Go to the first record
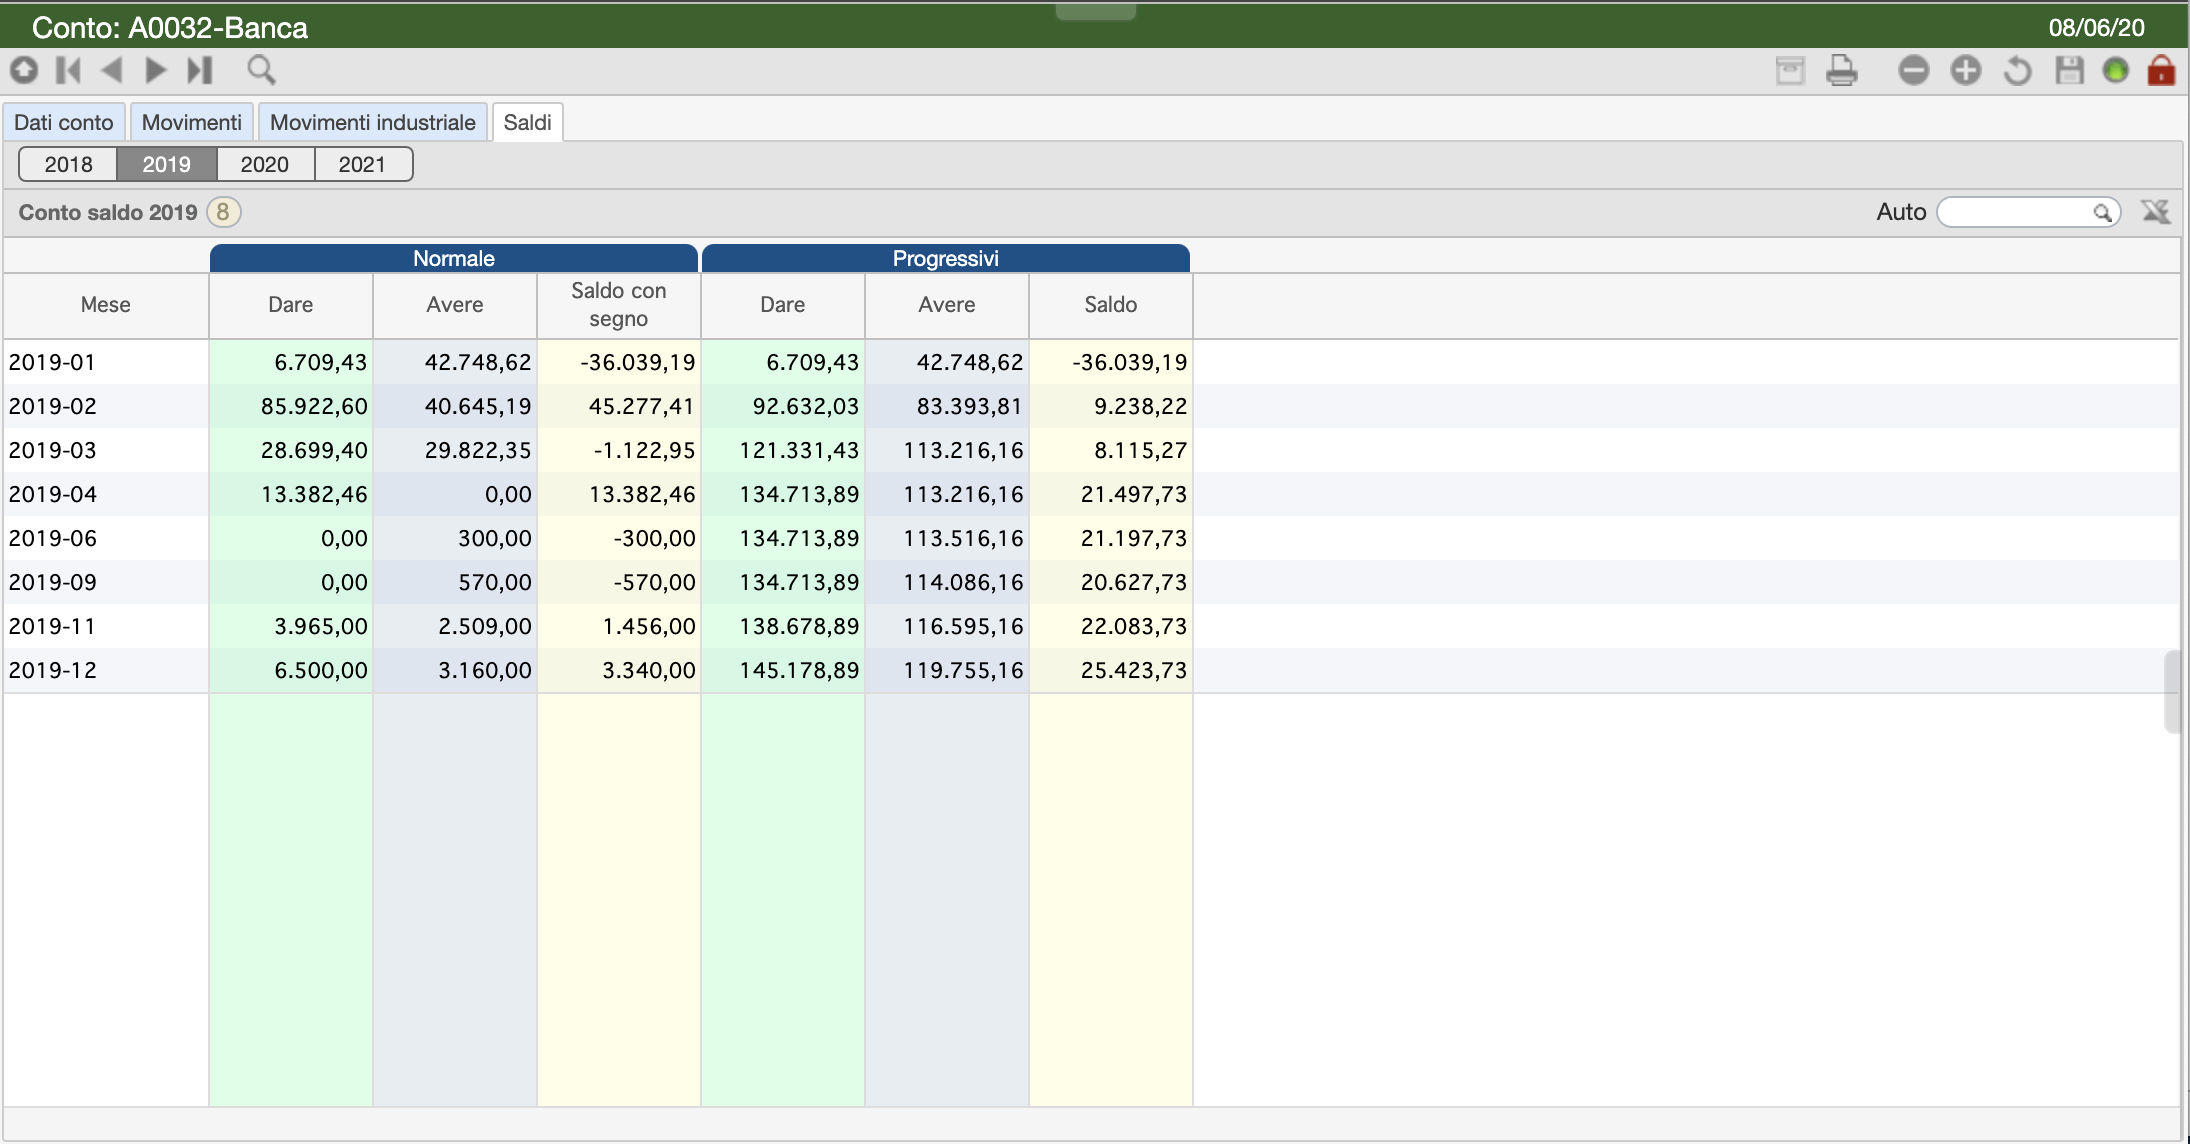 68,70
